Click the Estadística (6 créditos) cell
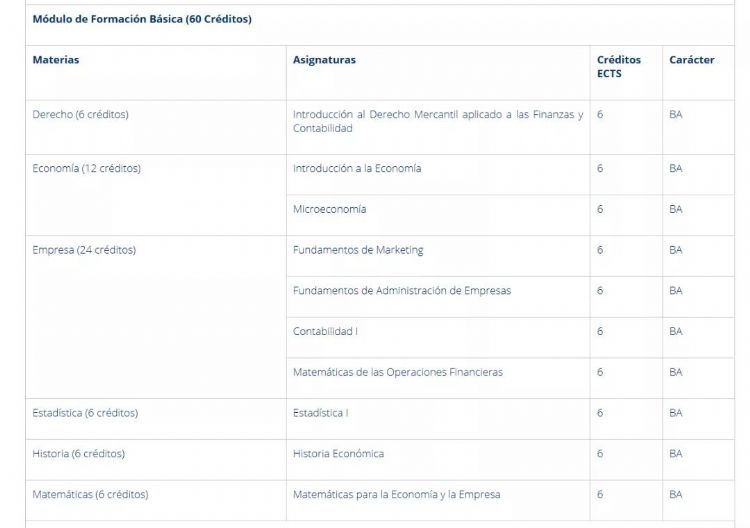Screen dimensions: 750x528 coord(85,413)
